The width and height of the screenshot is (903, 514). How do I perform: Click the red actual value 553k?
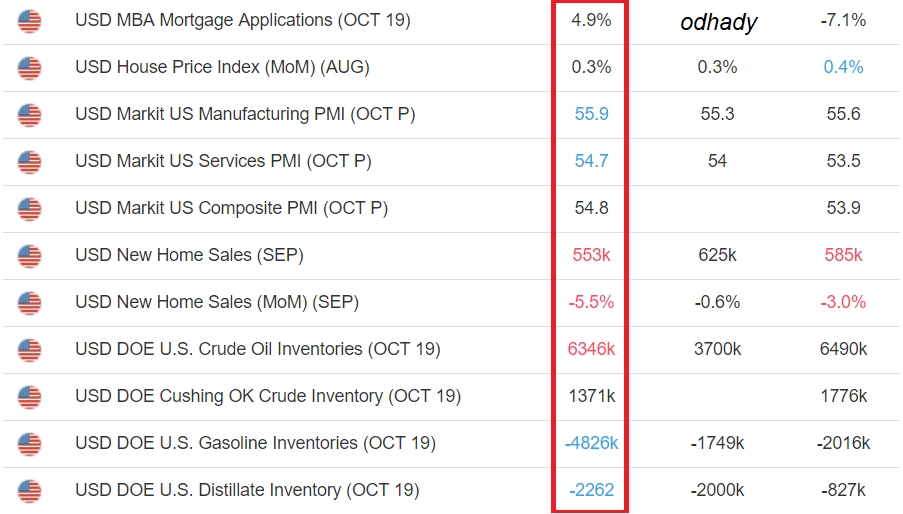pyautogui.click(x=591, y=255)
